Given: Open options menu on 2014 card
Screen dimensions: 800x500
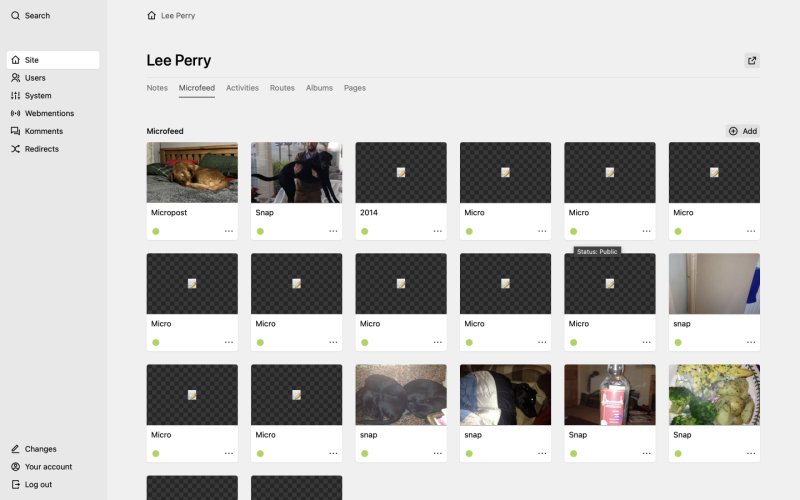Looking at the screenshot, I should (x=438, y=231).
